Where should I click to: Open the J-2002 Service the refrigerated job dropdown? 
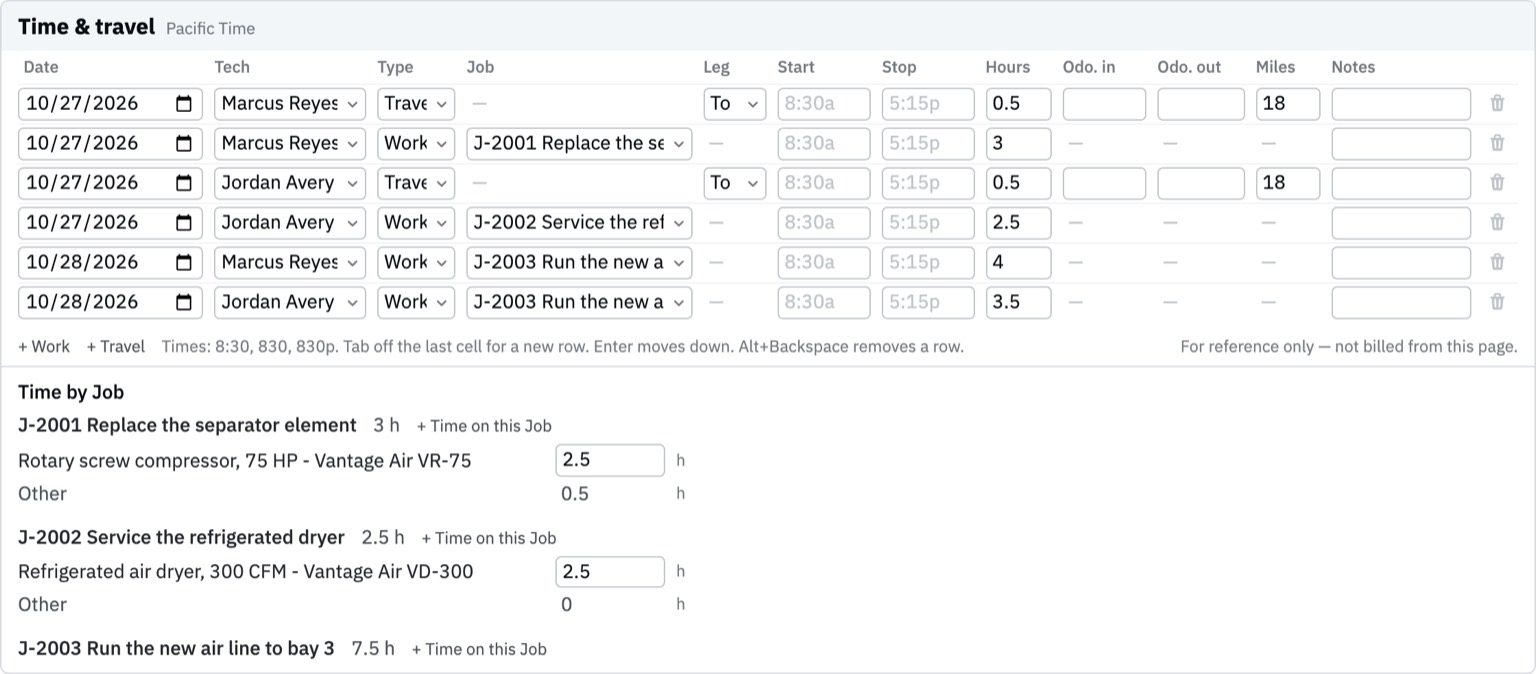[579, 222]
